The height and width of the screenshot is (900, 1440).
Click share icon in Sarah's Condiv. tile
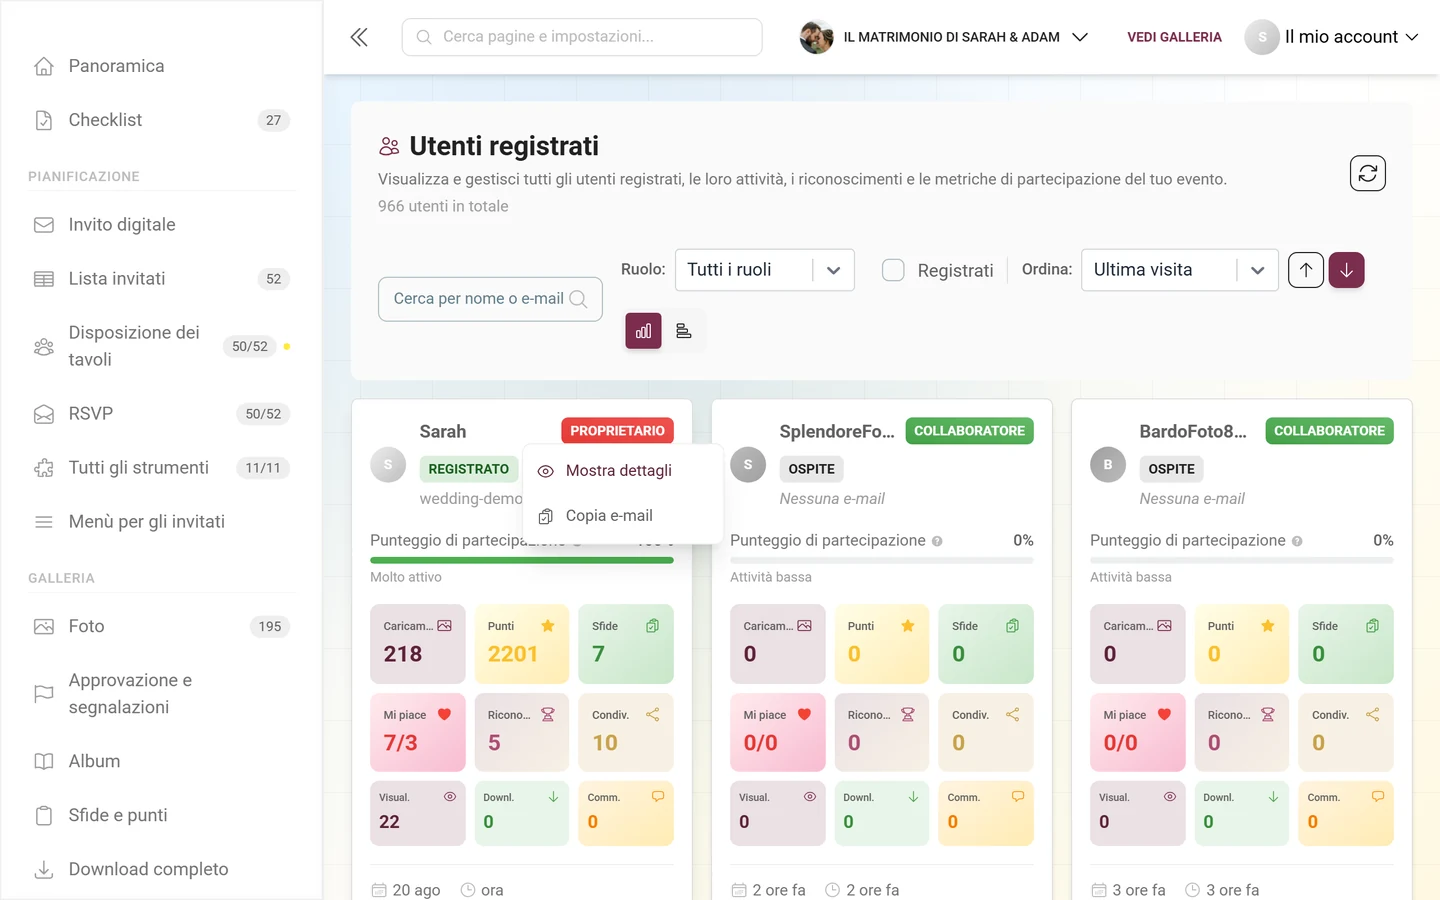[x=653, y=714]
